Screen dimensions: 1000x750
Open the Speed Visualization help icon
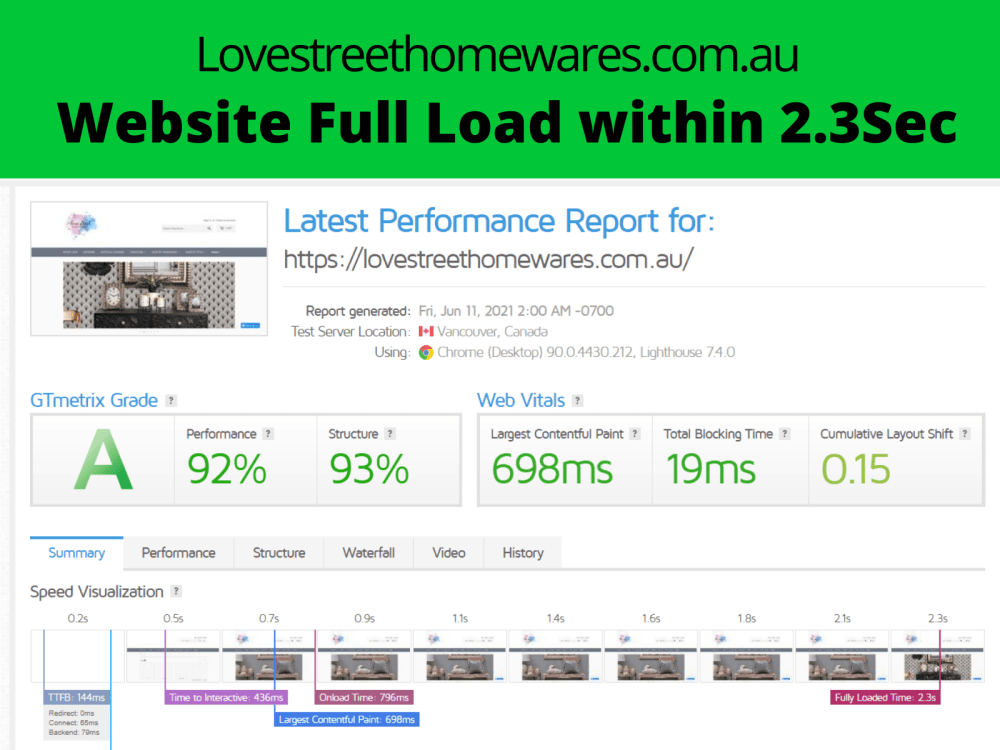[x=176, y=591]
